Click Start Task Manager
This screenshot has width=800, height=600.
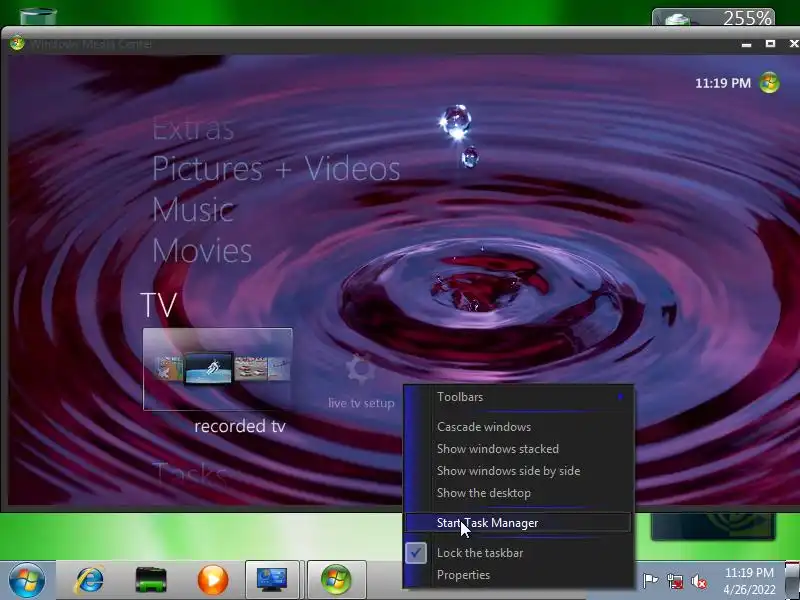click(x=518, y=522)
